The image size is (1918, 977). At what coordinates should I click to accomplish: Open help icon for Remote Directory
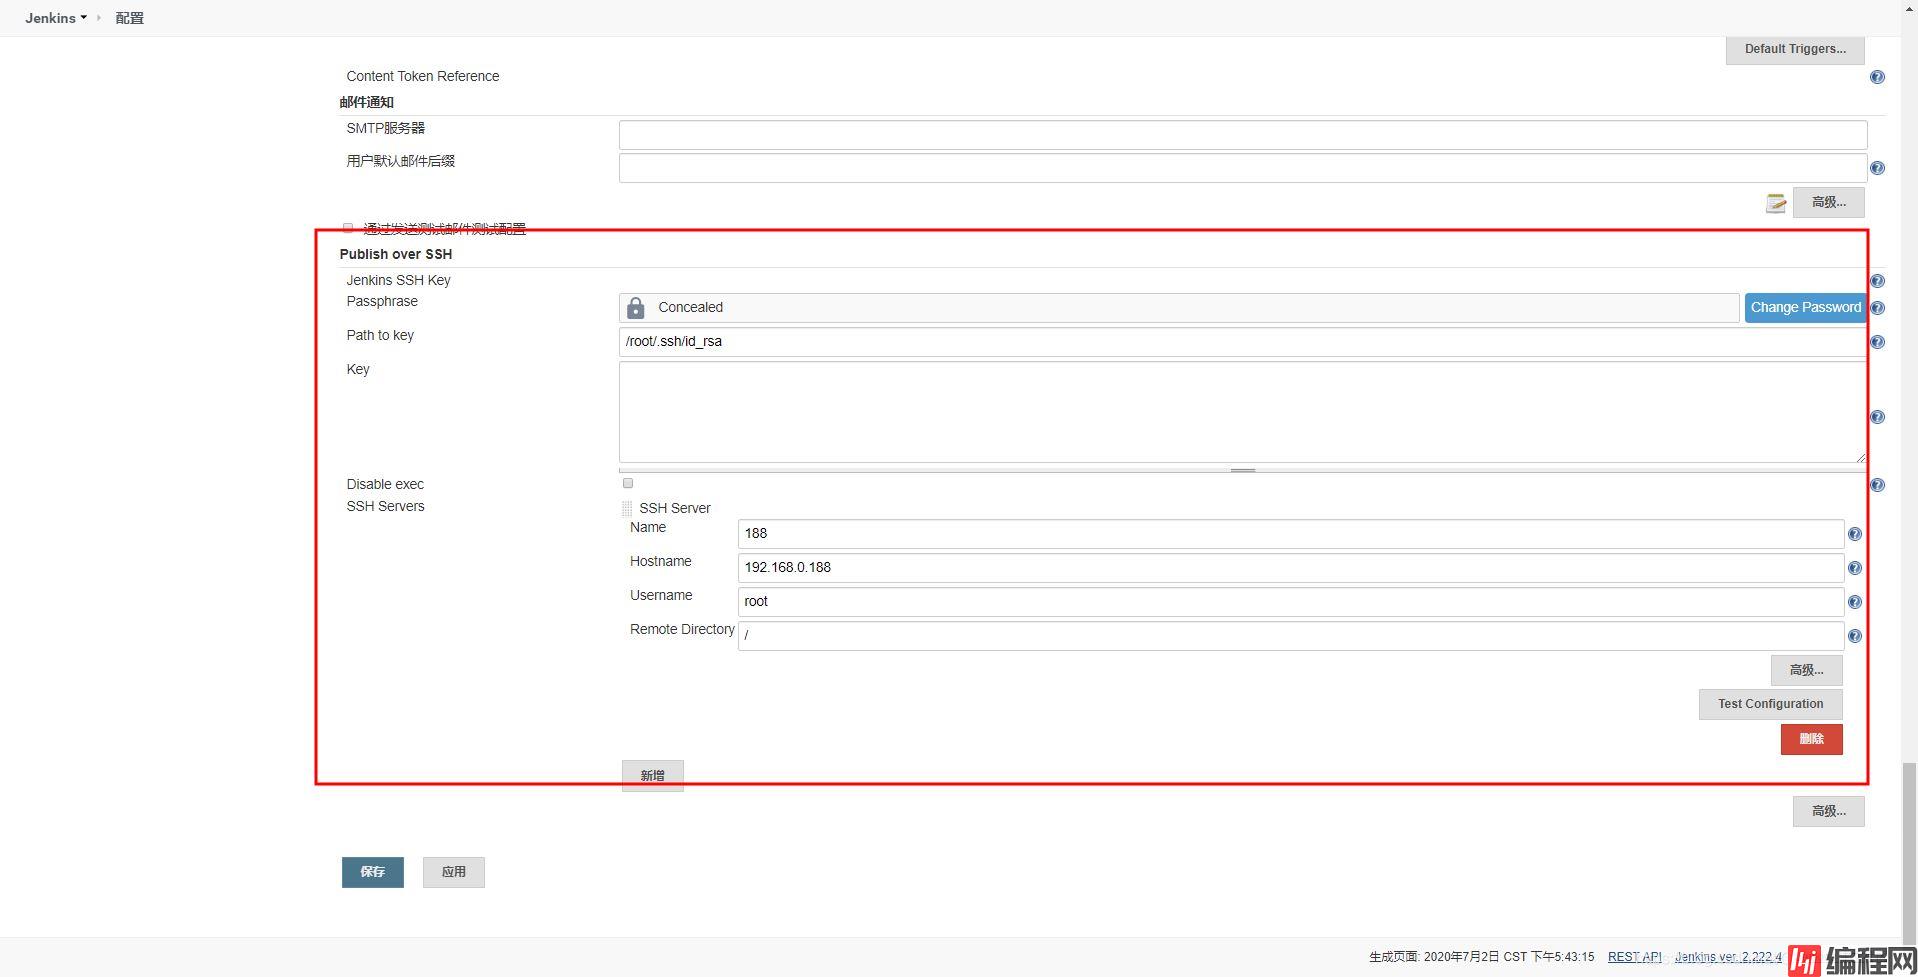pyautogui.click(x=1854, y=636)
